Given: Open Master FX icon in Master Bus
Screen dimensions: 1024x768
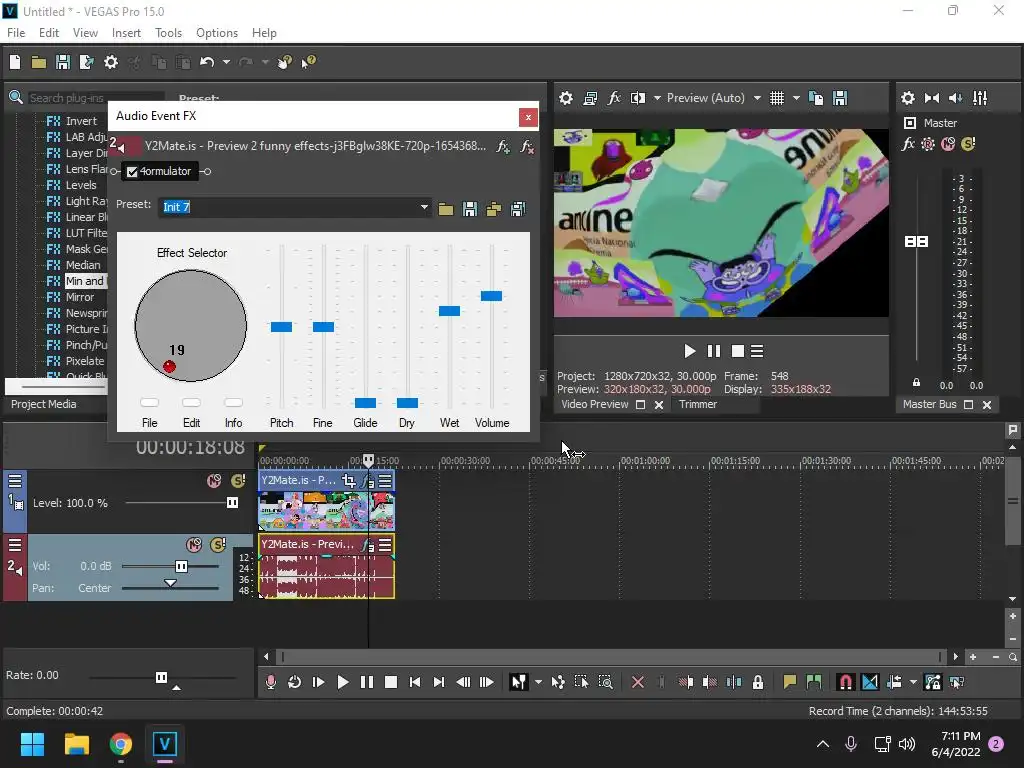Looking at the screenshot, I should pos(908,144).
